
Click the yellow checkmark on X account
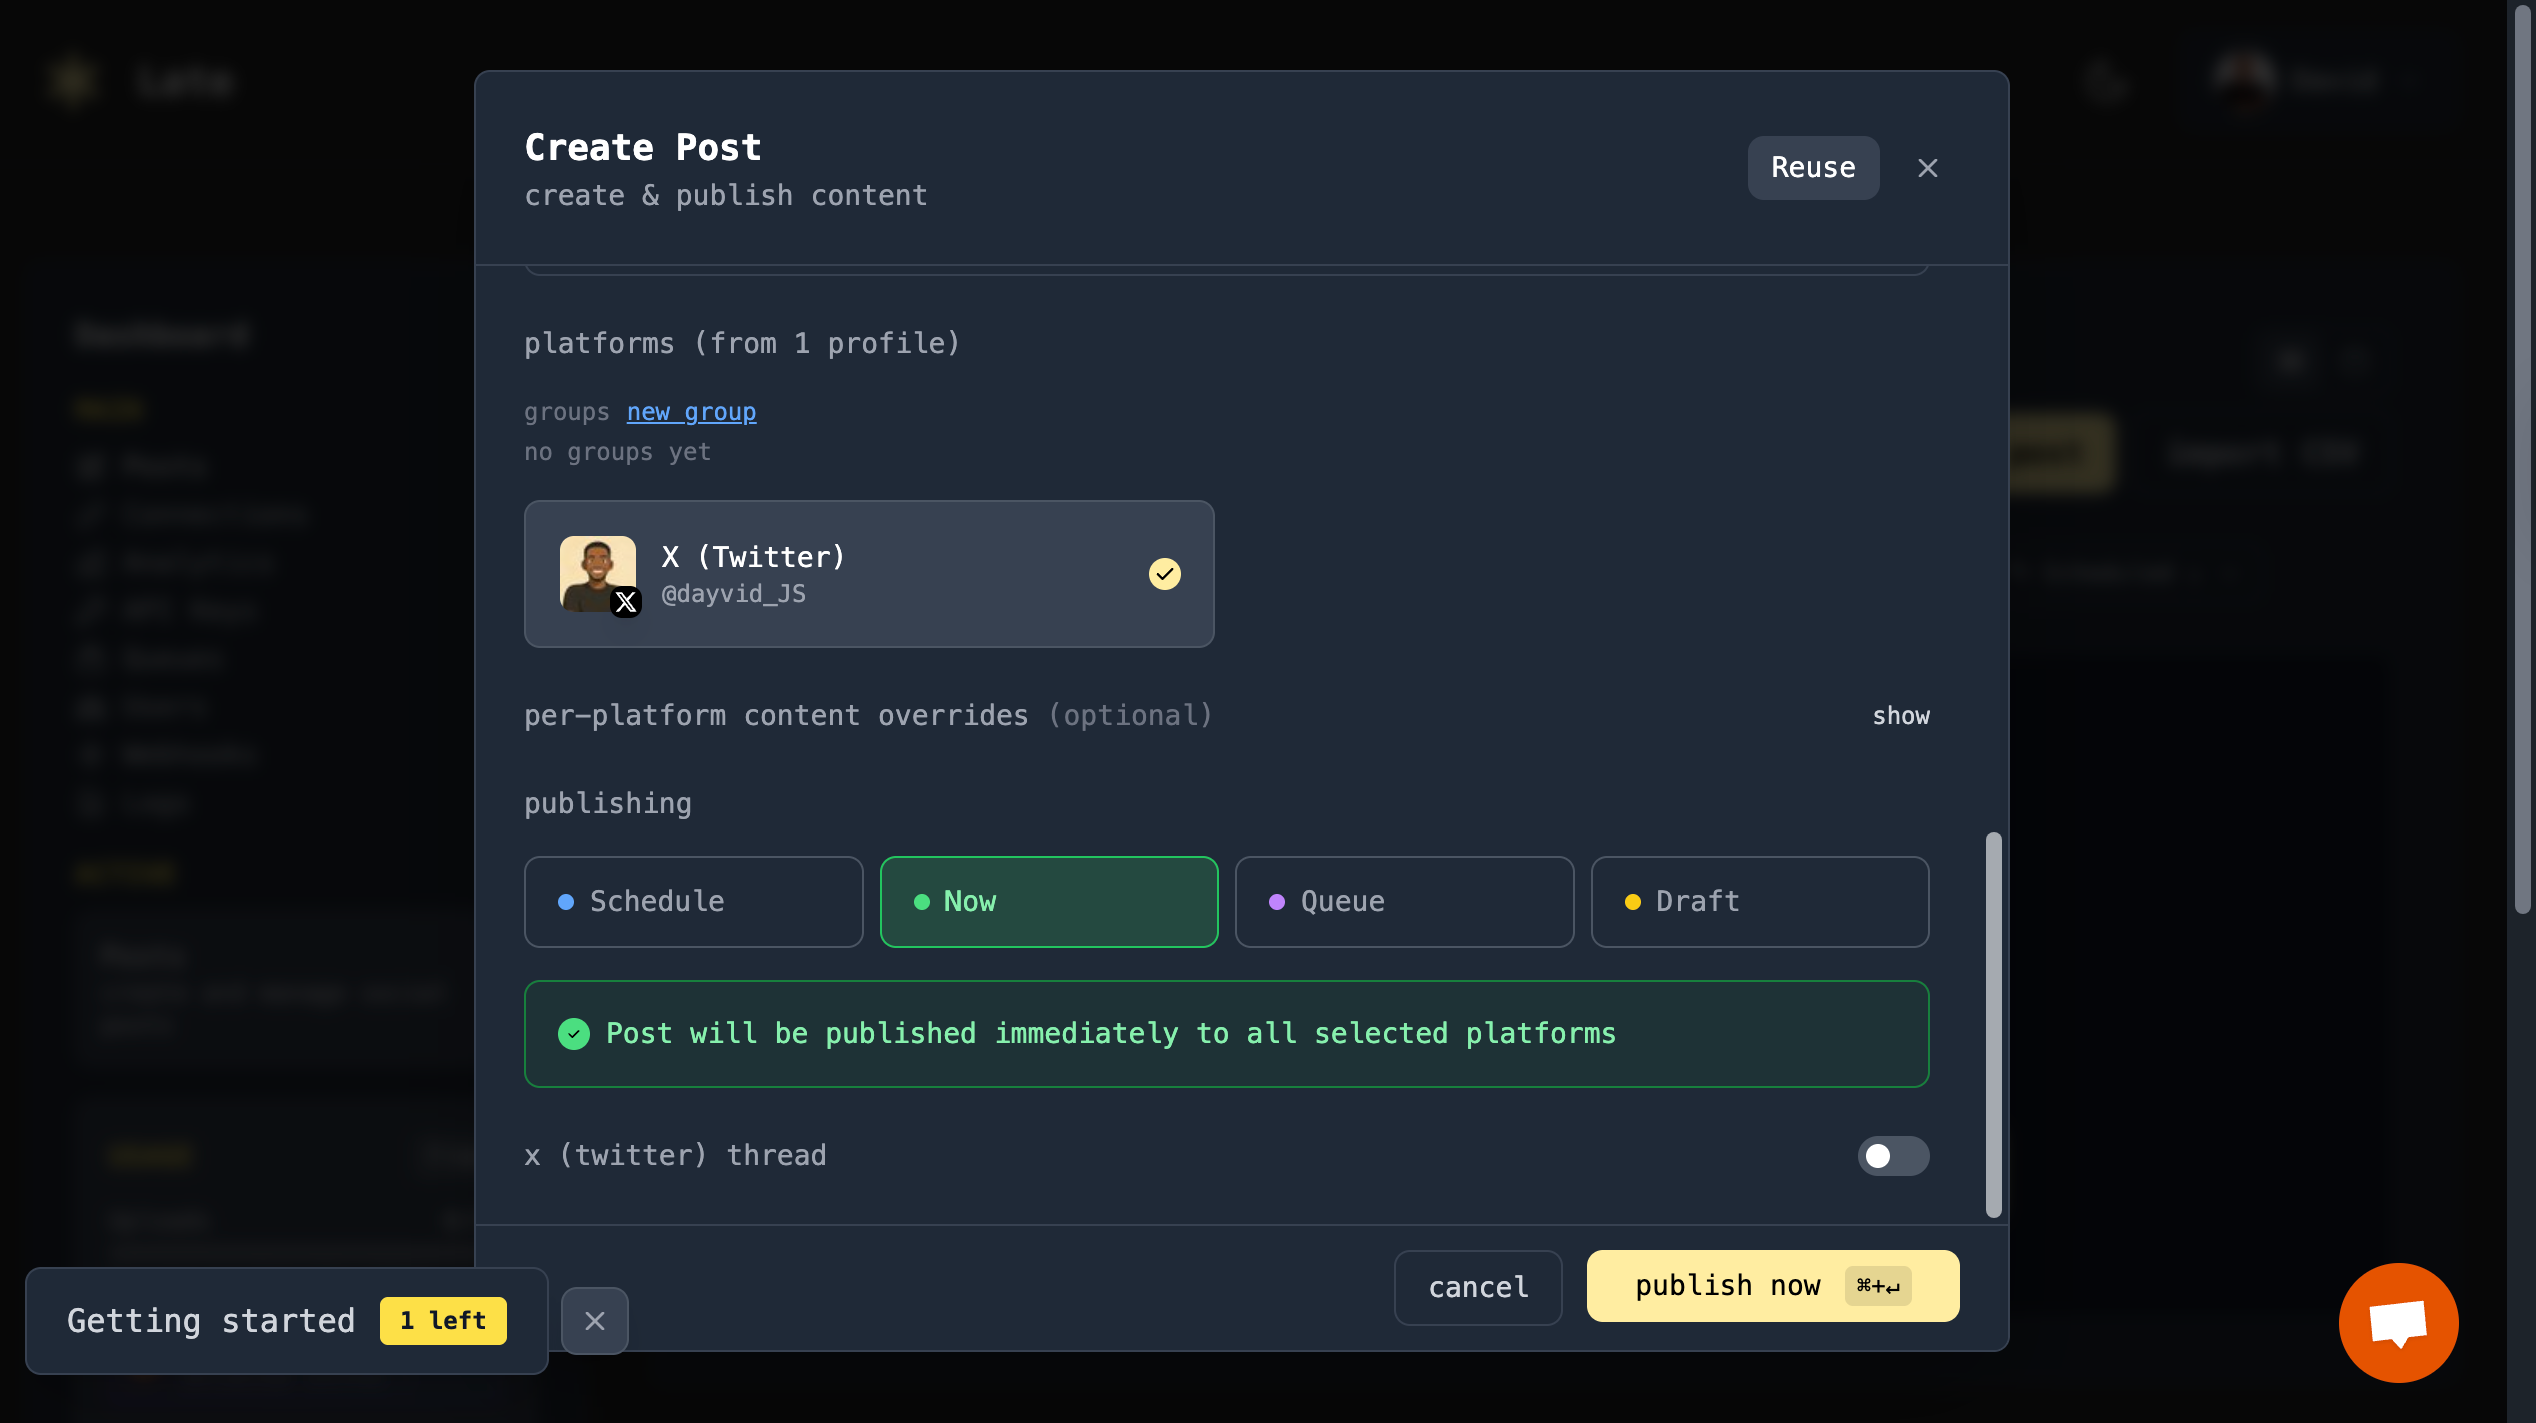pos(1164,574)
